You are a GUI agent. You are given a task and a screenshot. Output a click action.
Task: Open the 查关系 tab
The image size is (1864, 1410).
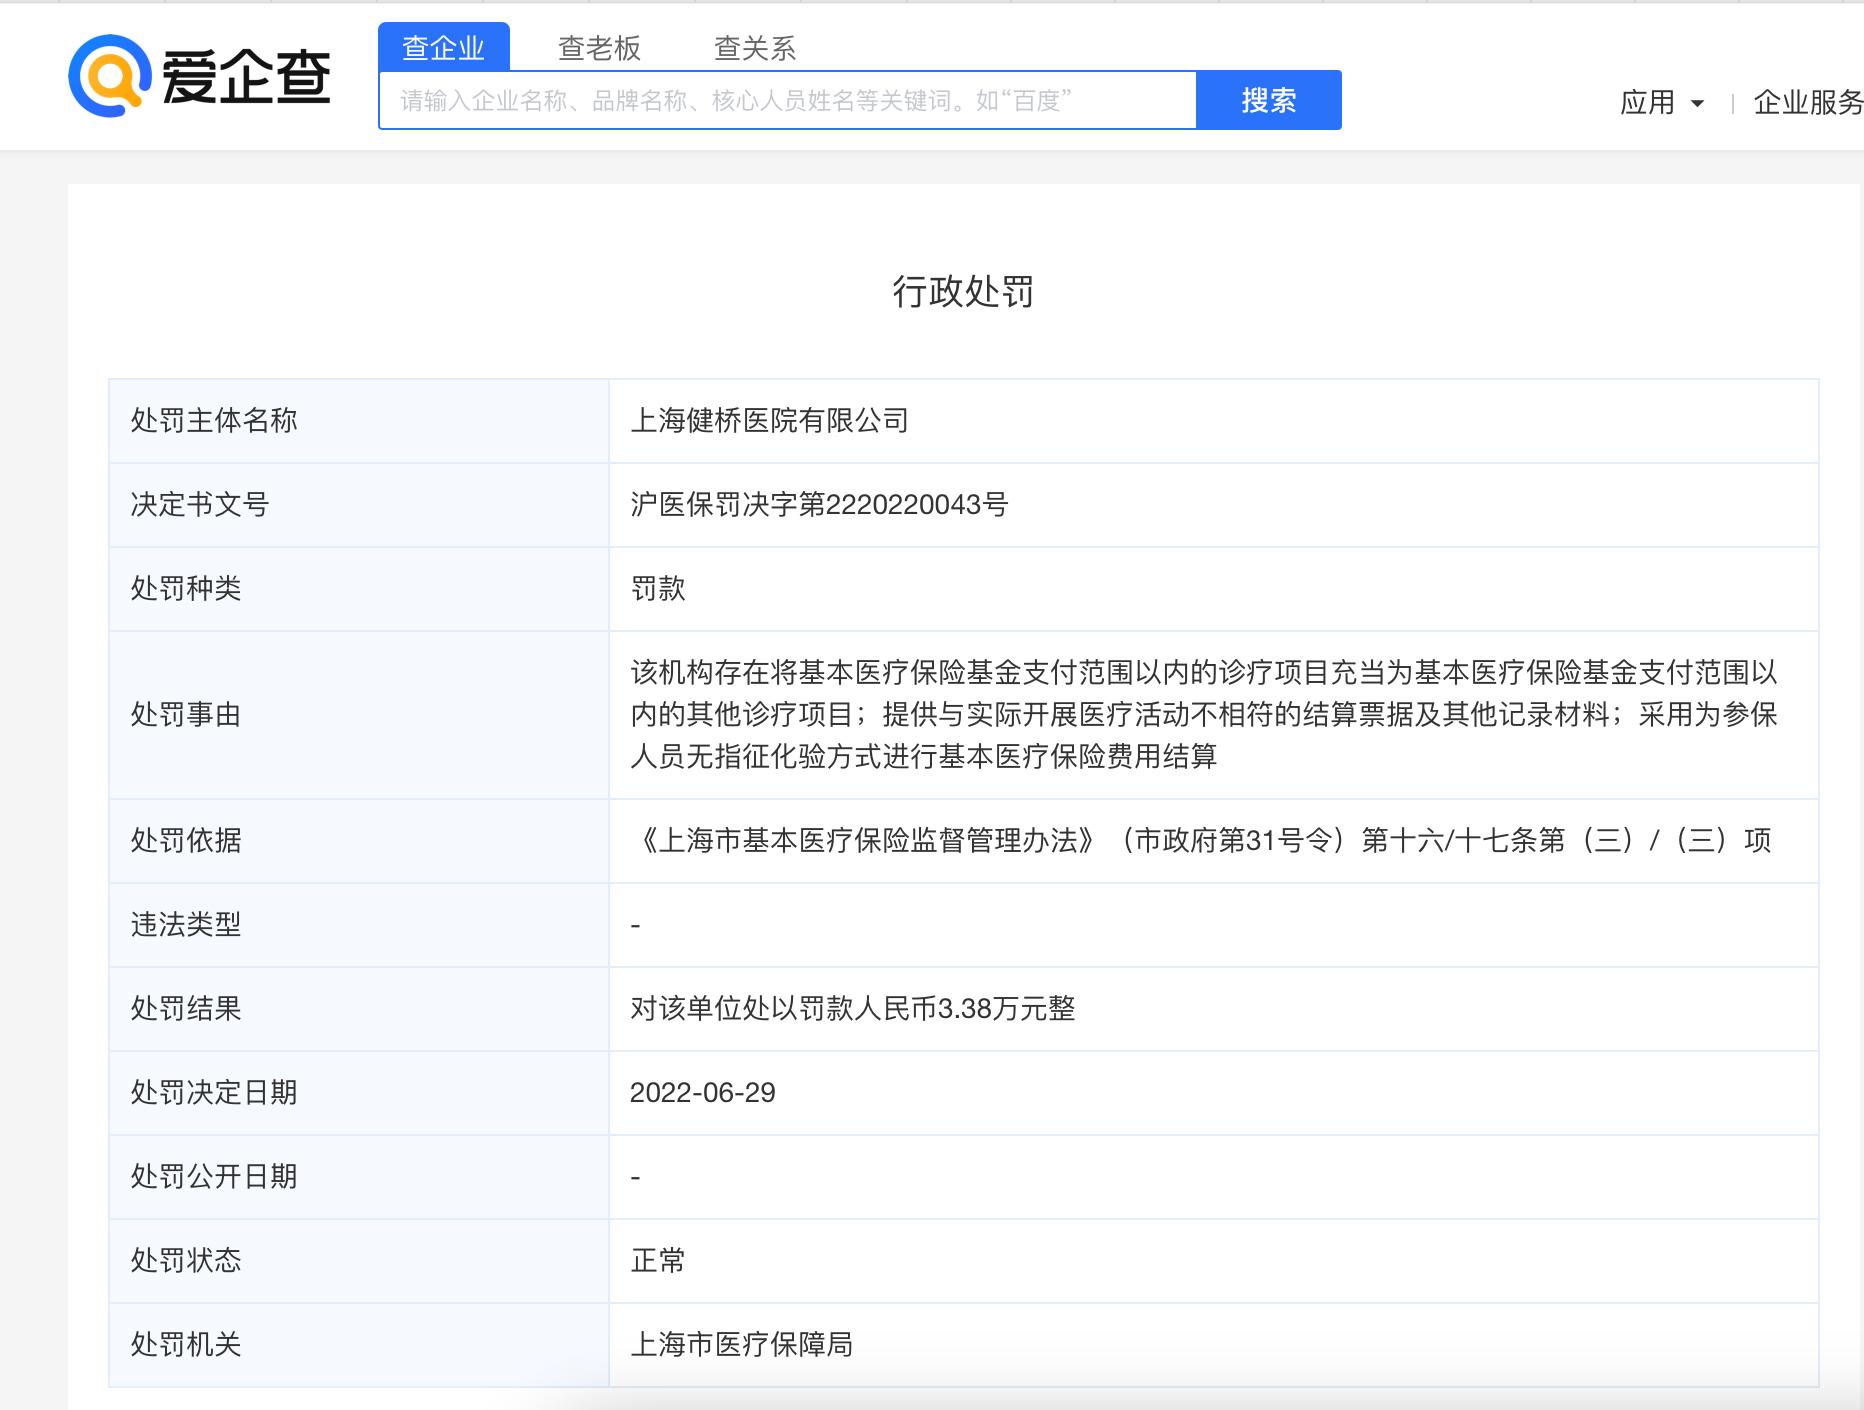(755, 47)
